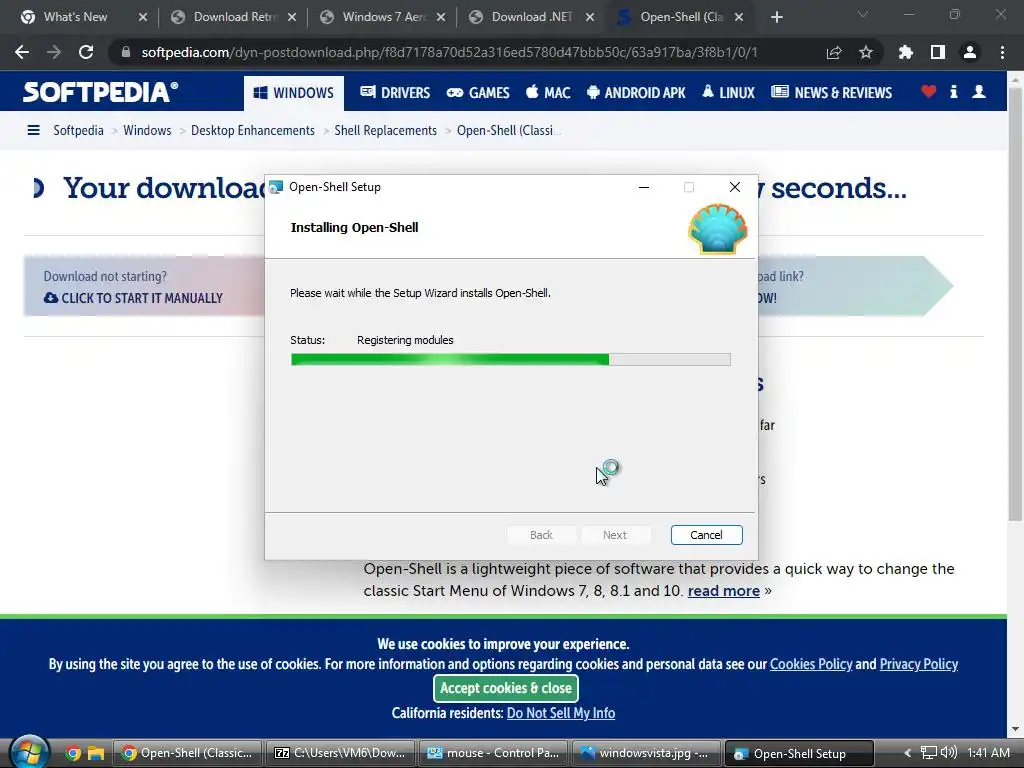Open Softpedia hamburger menu
The image size is (1024, 768).
33,130
